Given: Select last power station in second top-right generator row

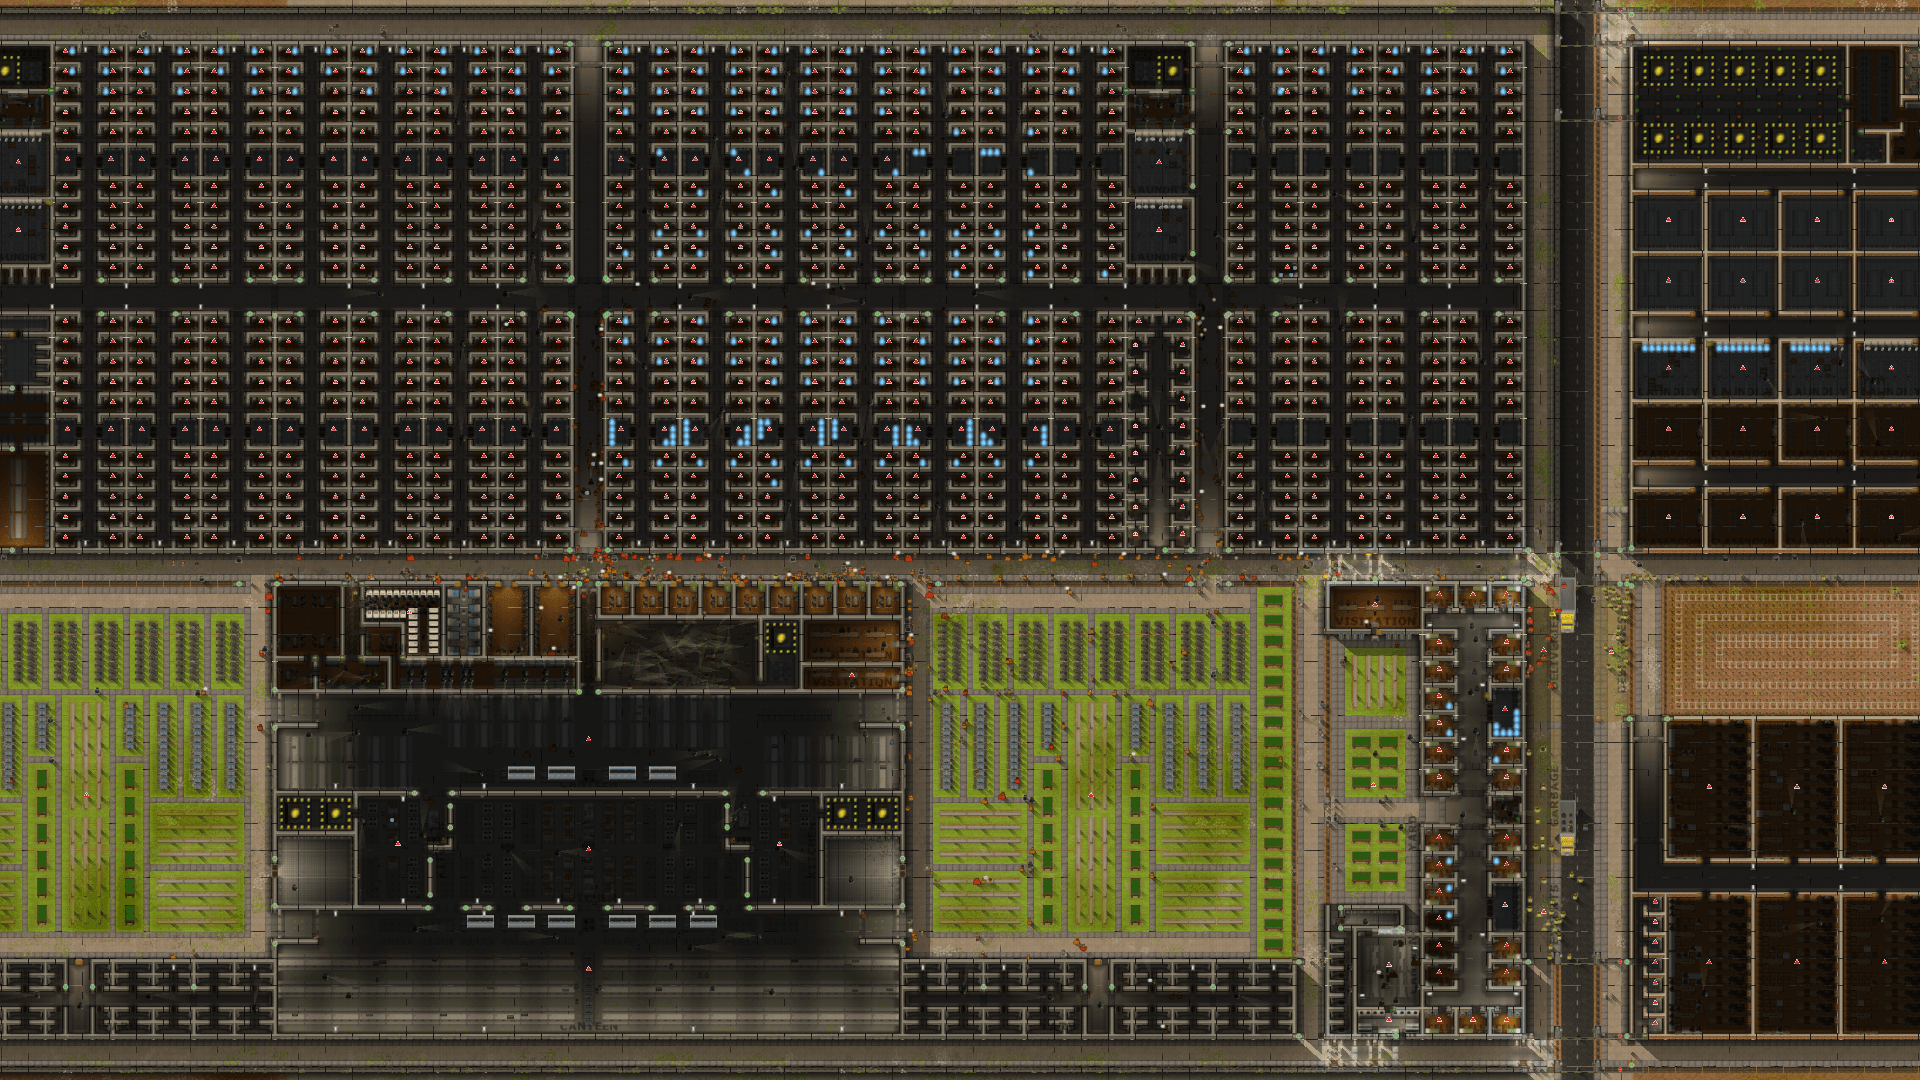Looking at the screenshot, I should tap(1821, 138).
